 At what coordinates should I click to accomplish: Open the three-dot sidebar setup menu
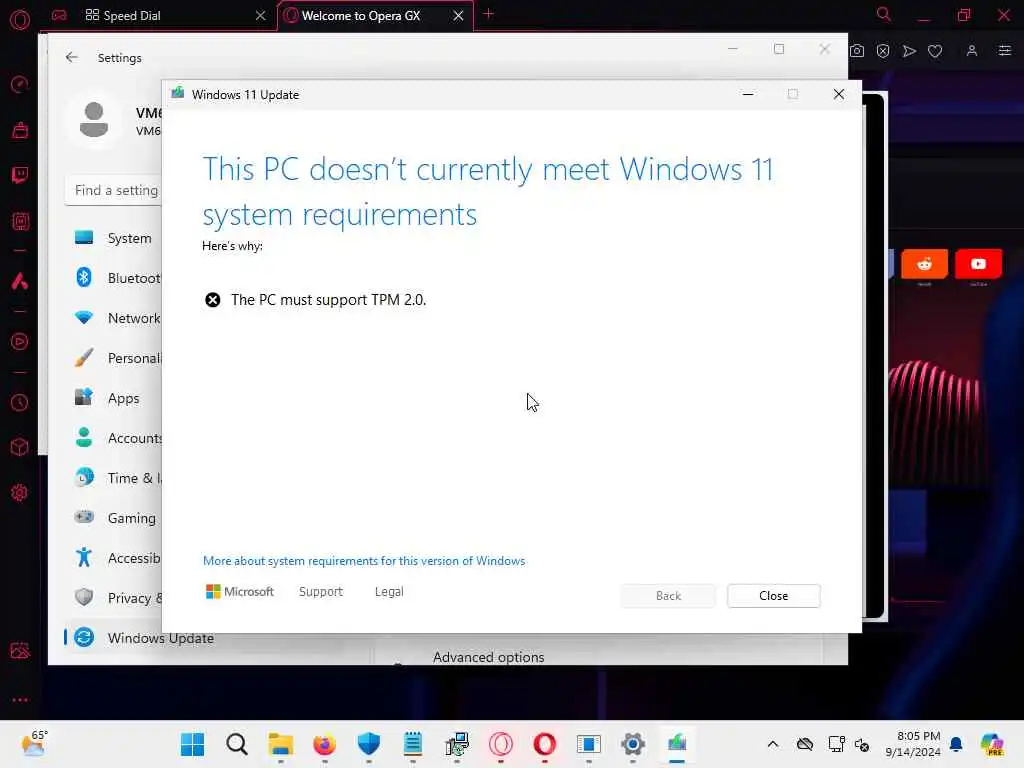(x=20, y=699)
